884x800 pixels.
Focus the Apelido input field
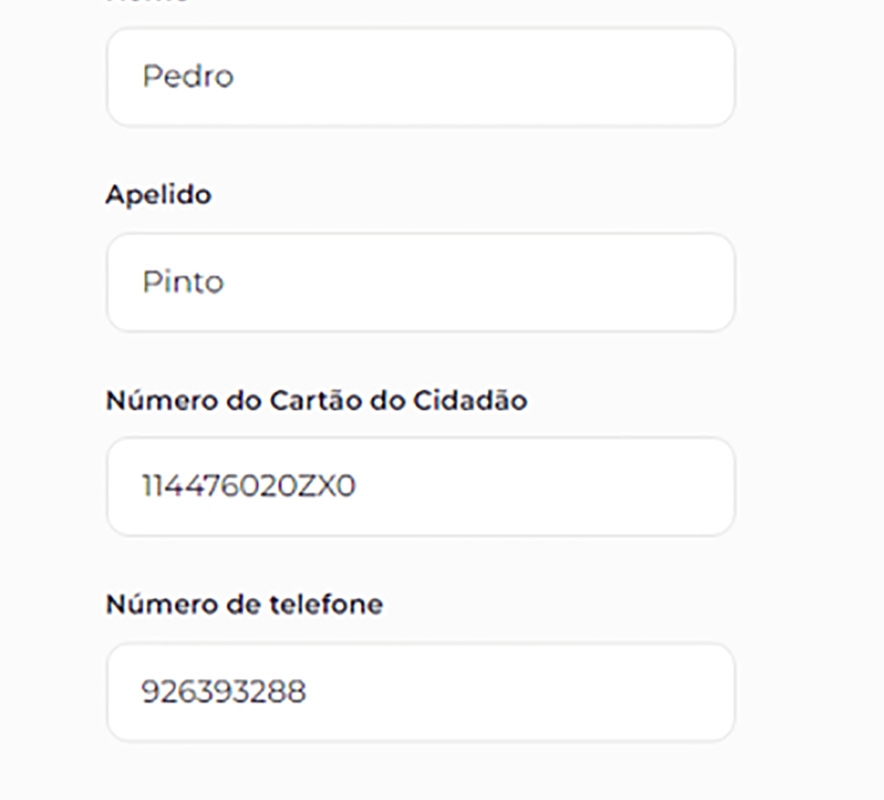coord(420,282)
